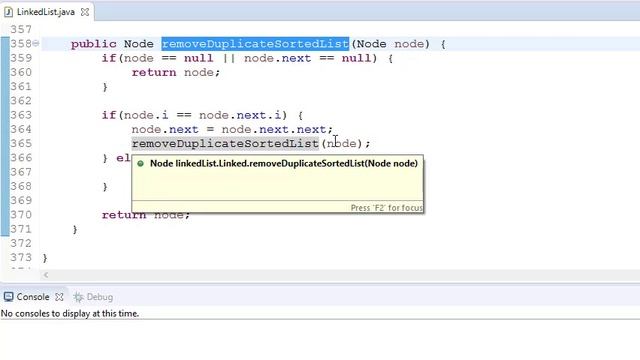The width and height of the screenshot is (640, 360).
Task: Click line number 364
Action: pyautogui.click(x=21, y=129)
